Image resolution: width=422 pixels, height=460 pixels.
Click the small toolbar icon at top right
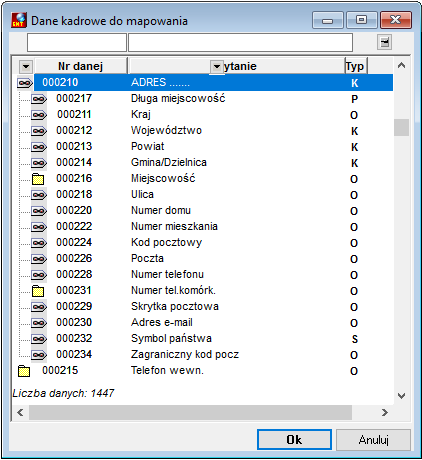pos(385,42)
